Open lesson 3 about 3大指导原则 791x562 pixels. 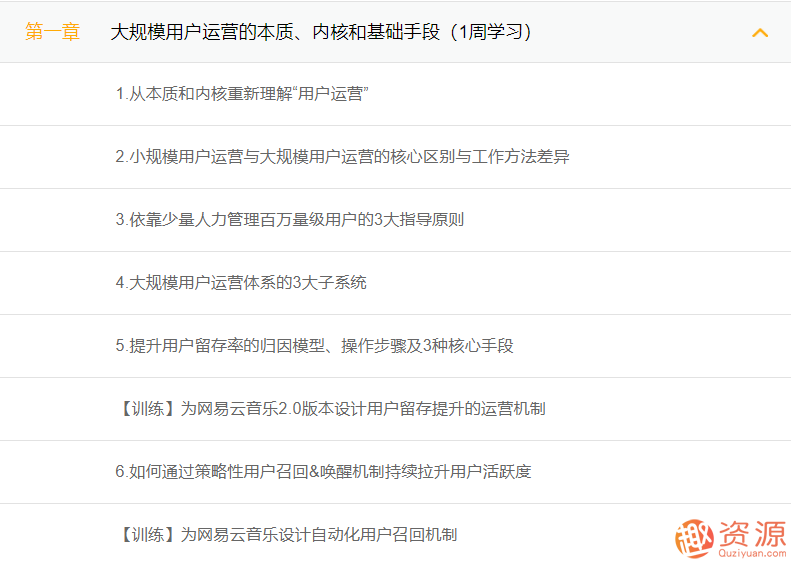point(289,220)
